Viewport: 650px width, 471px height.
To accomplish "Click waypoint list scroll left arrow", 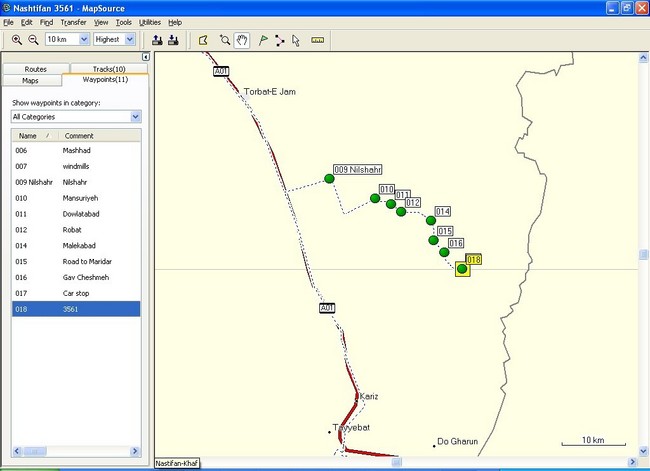I will [x=17, y=451].
